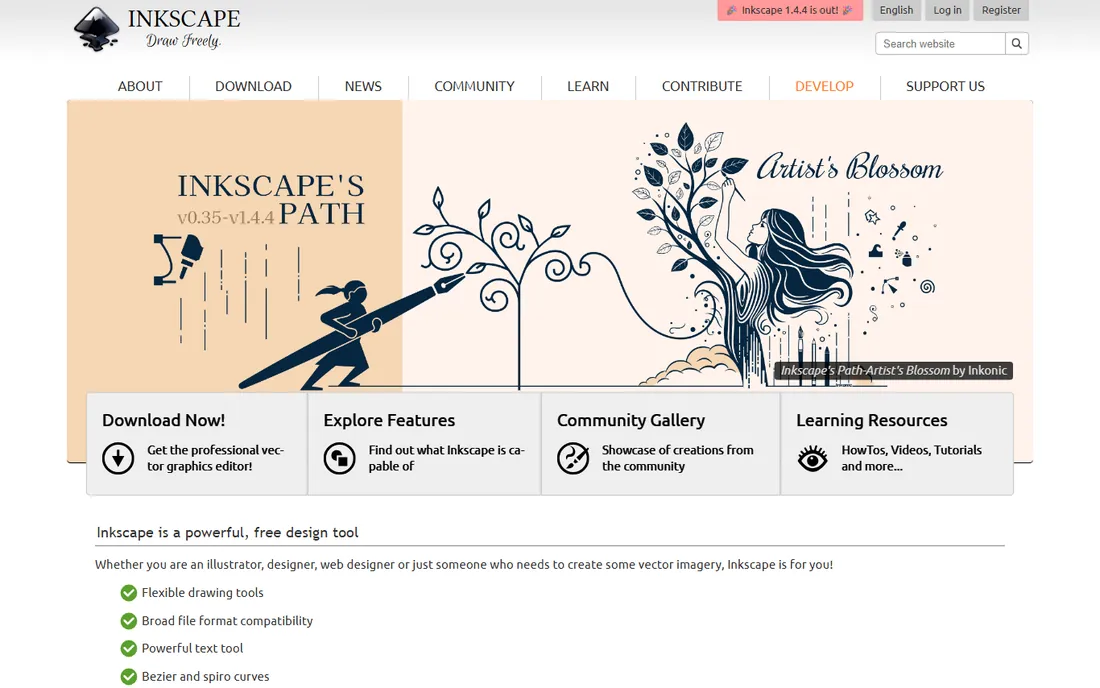Click the Powerful text tool checkmark icon
1100x688 pixels.
point(128,649)
